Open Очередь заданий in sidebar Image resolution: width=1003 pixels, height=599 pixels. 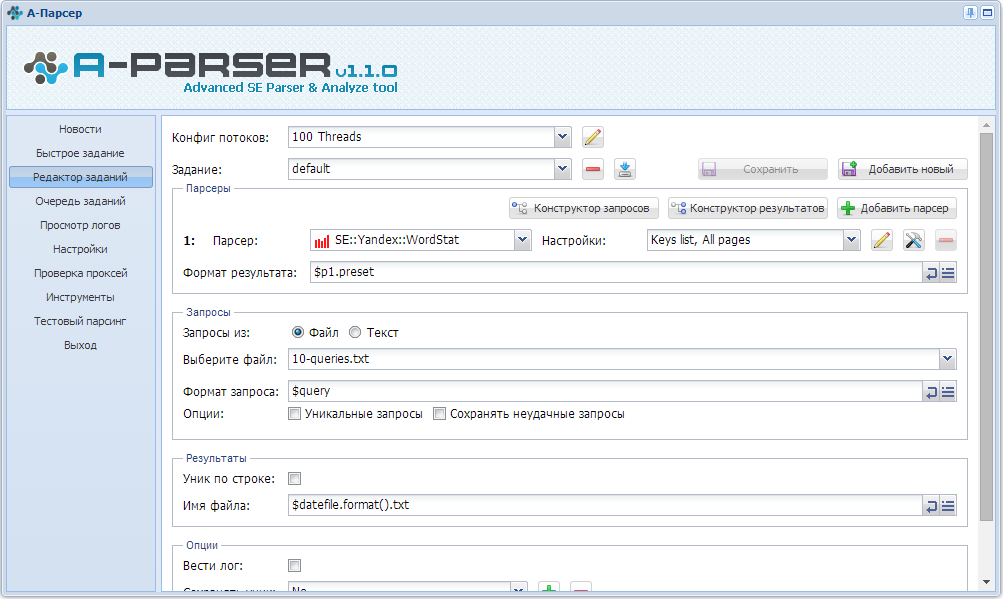point(81,201)
